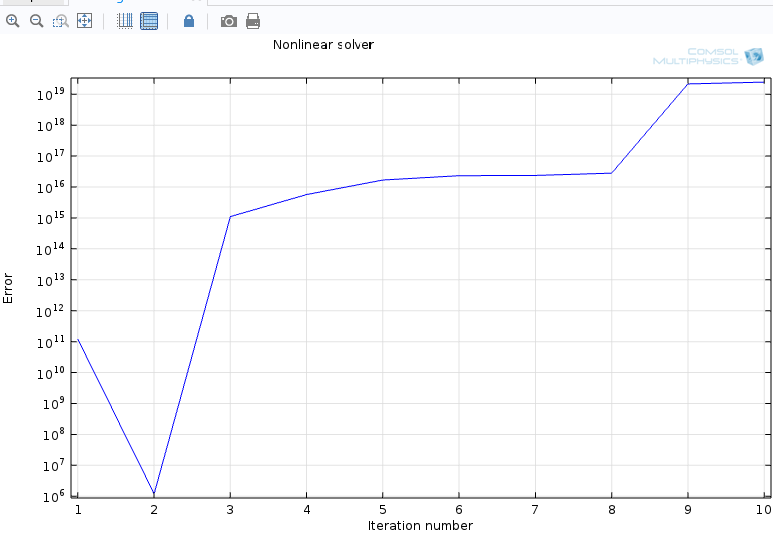773x536 pixels.
Task: Take an image snapshot with camera icon
Action: tap(229, 21)
